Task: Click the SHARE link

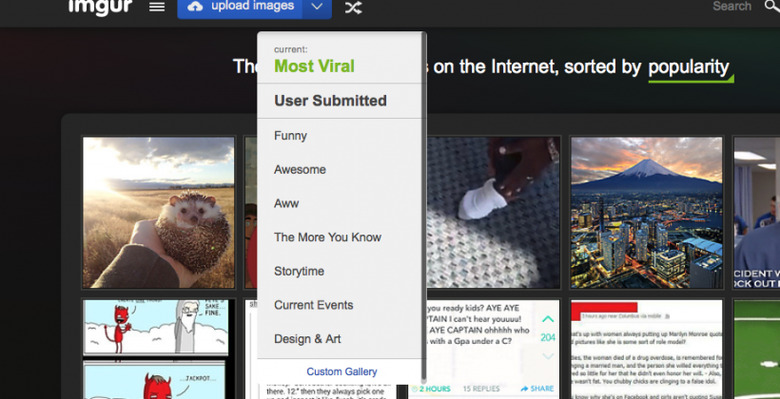Action: tap(537, 389)
